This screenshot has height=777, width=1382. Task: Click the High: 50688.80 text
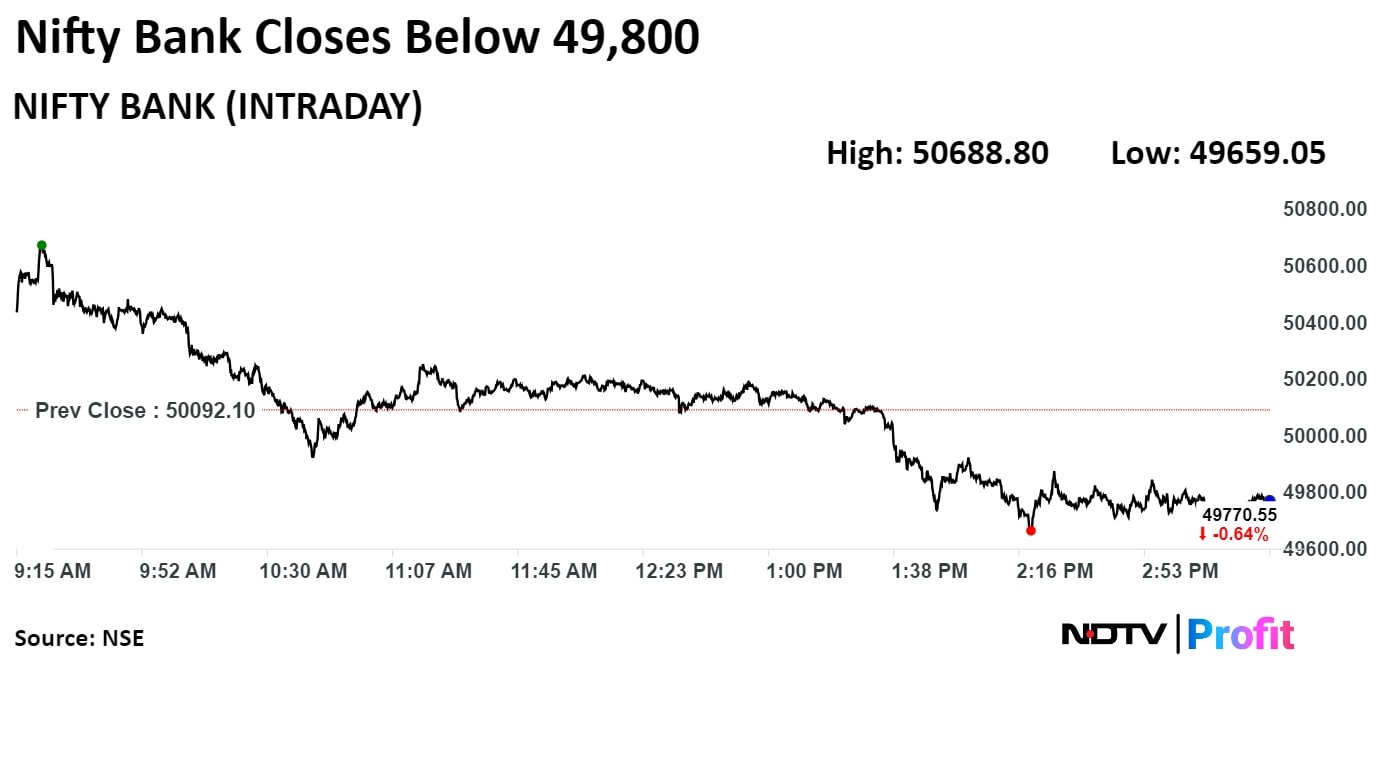click(937, 153)
